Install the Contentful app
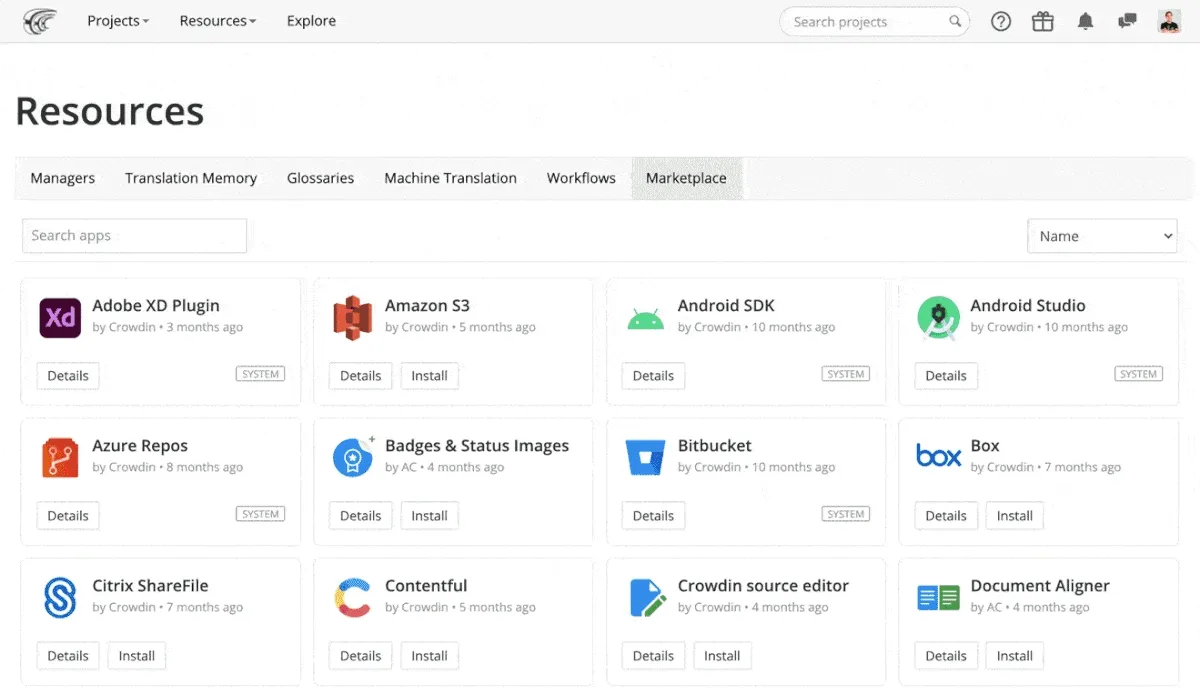 click(429, 656)
